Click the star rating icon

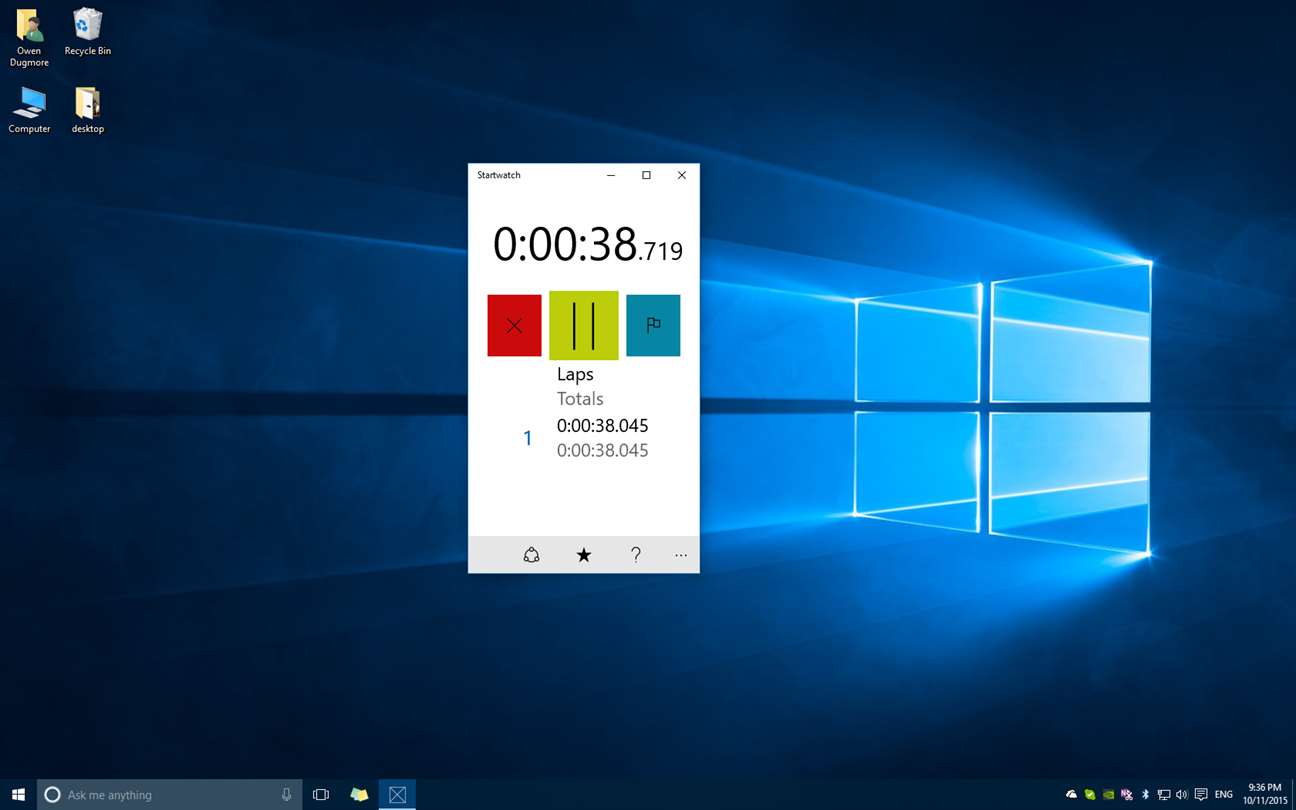(x=584, y=555)
